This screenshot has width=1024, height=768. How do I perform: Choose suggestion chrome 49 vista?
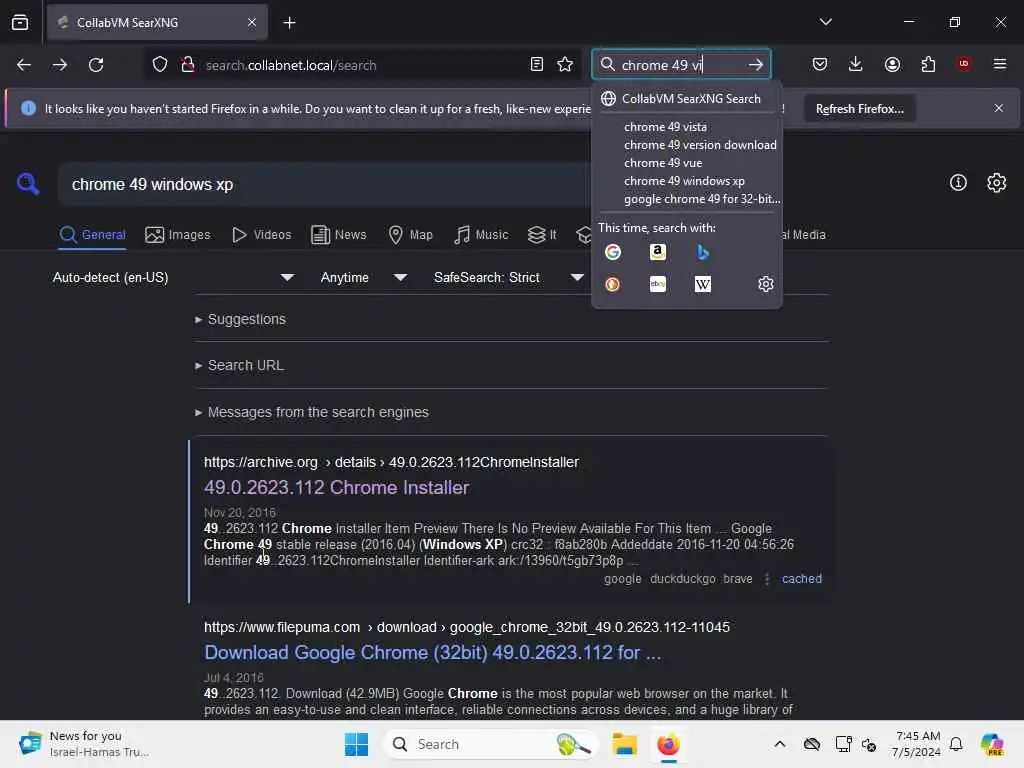coord(665,127)
